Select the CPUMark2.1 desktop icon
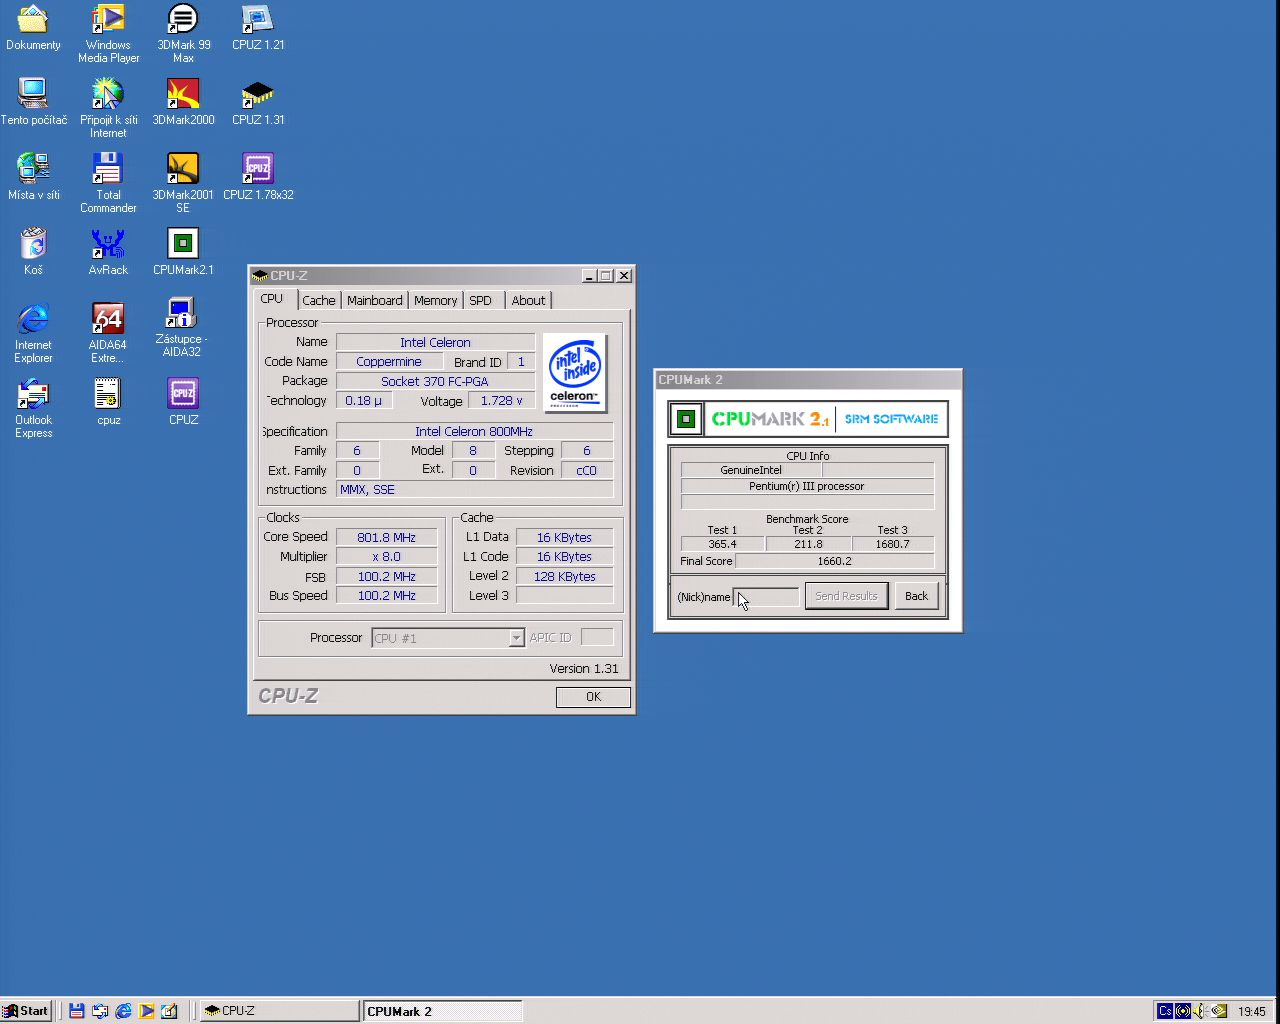The height and width of the screenshot is (1024, 1280). tap(183, 251)
